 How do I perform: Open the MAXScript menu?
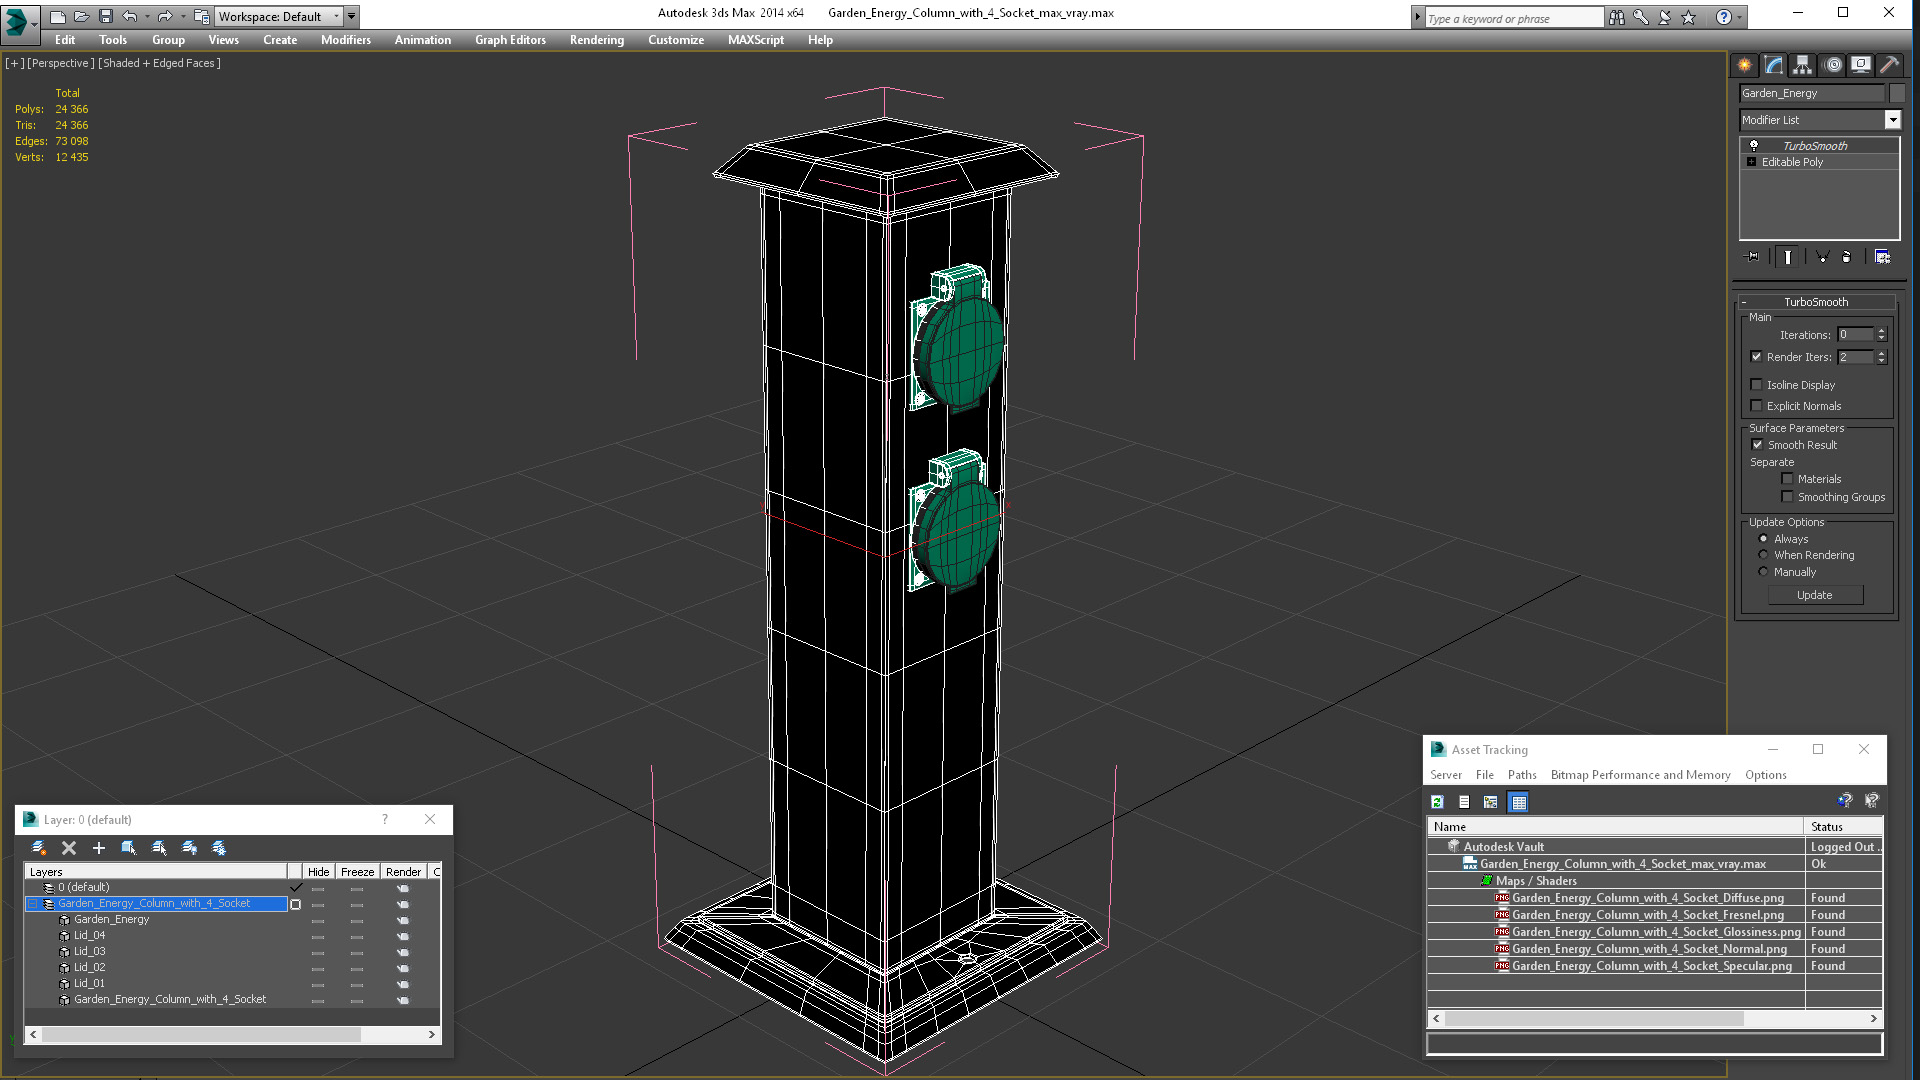pyautogui.click(x=756, y=40)
